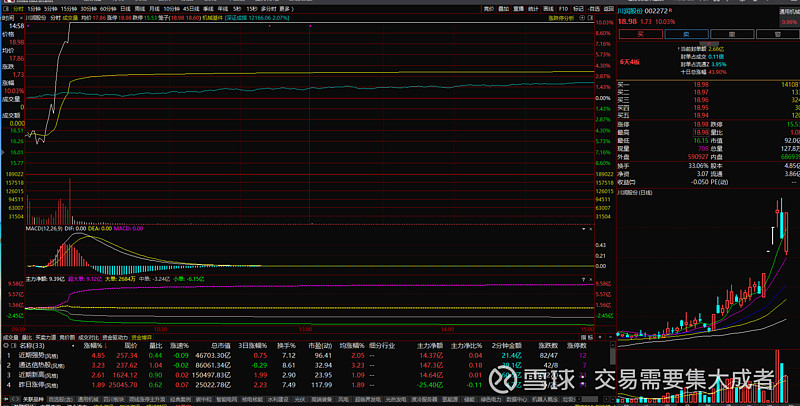Screen dimensions: 800x406
Task: Click the stock name 川润股份 header
Action: coord(630,11)
